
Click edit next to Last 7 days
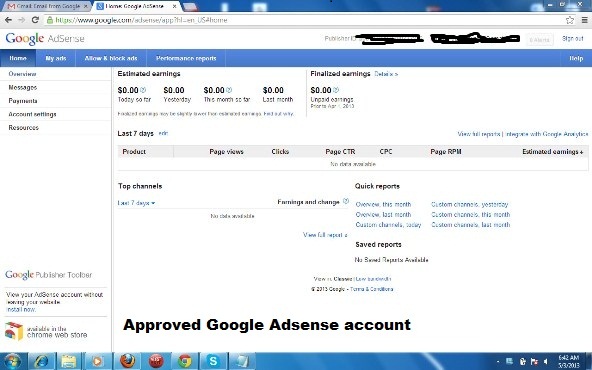[x=163, y=133]
